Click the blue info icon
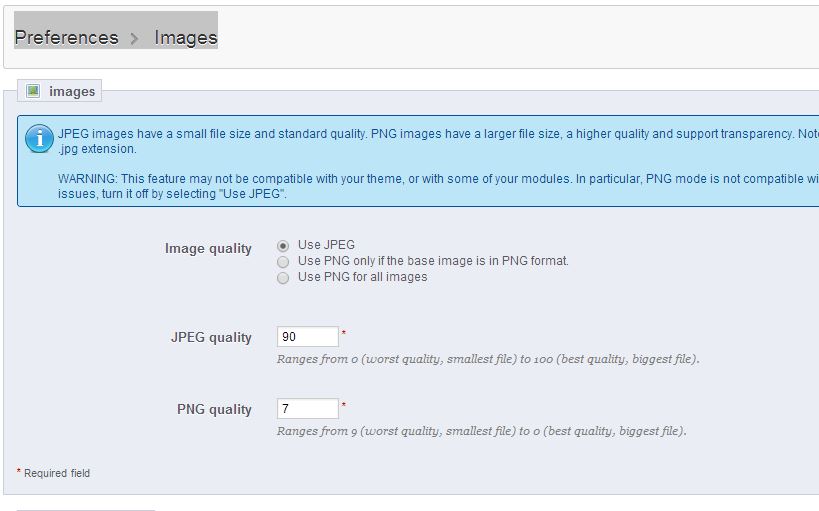This screenshot has width=819, height=511. pos(39,139)
